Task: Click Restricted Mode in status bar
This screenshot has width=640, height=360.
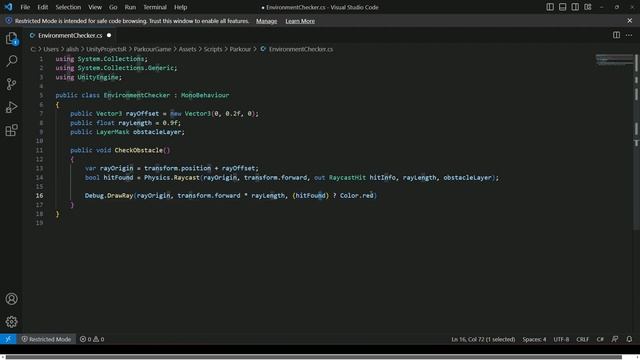Action: click(46, 339)
